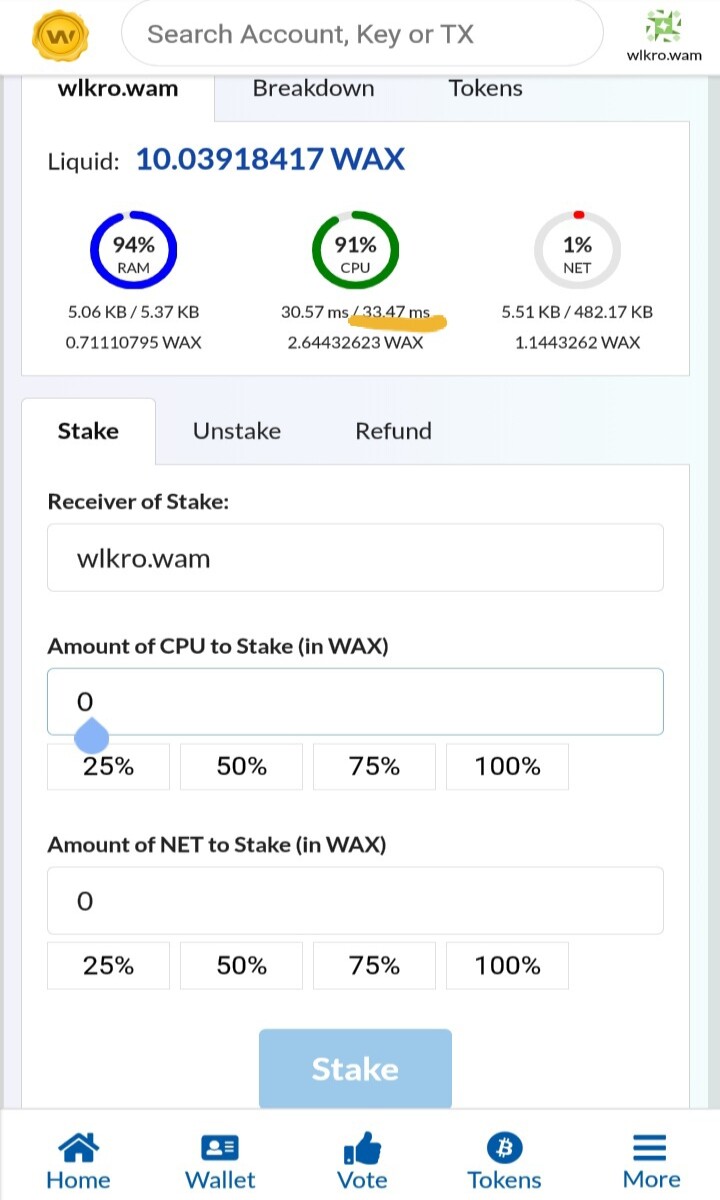Focus the Search Account, Key or TX box
Viewport: 720px width, 1200px height.
tap(362, 35)
